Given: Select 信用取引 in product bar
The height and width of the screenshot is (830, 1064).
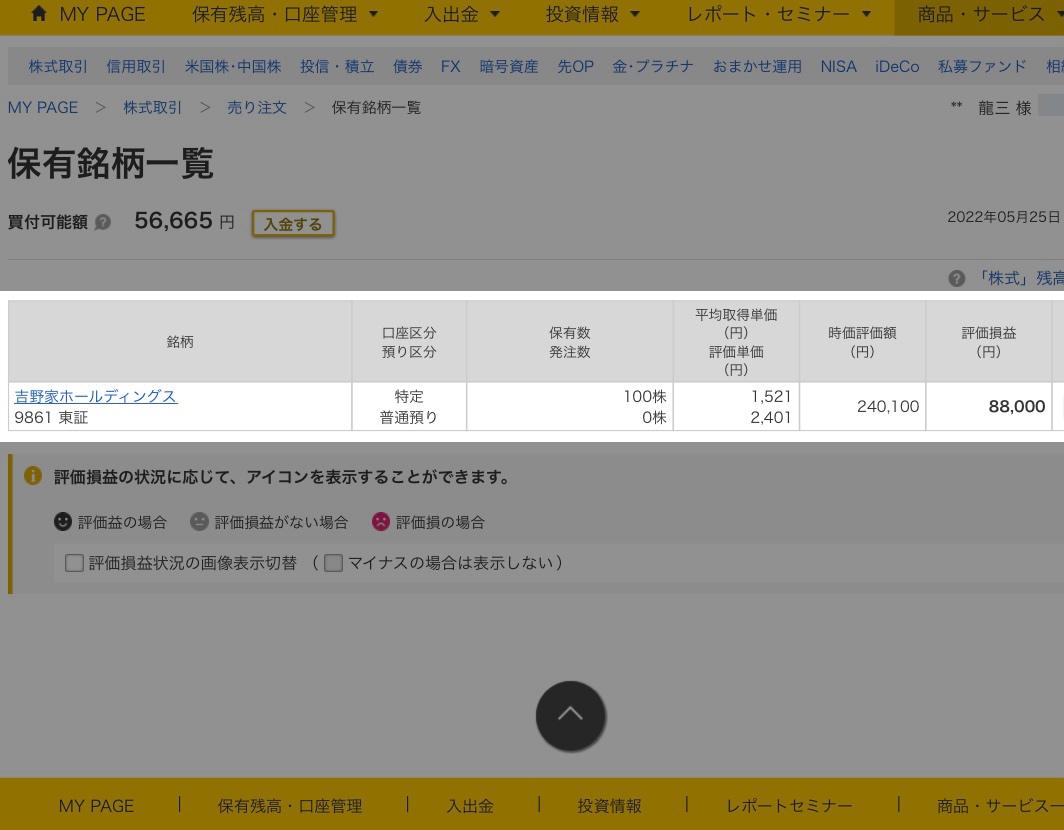Looking at the screenshot, I should coord(136,67).
